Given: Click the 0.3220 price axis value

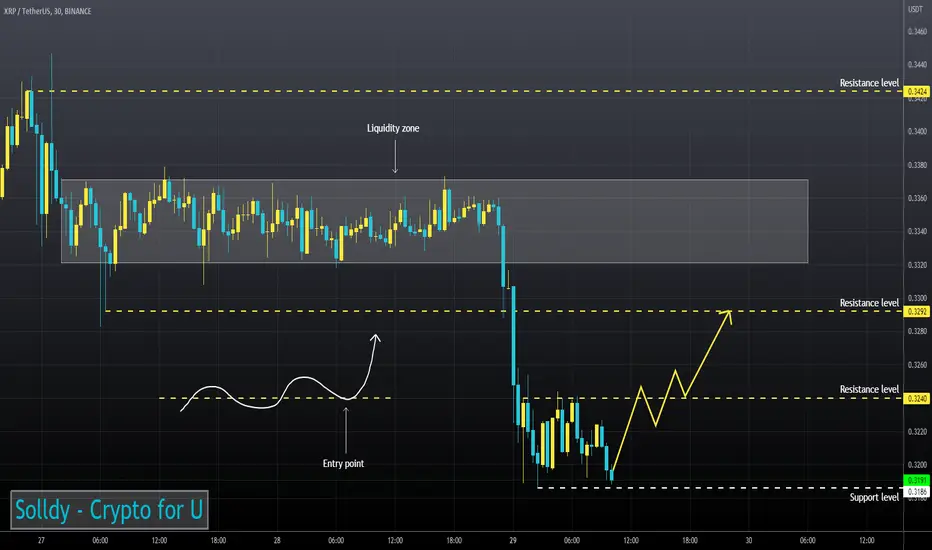Looking at the screenshot, I should (917, 432).
